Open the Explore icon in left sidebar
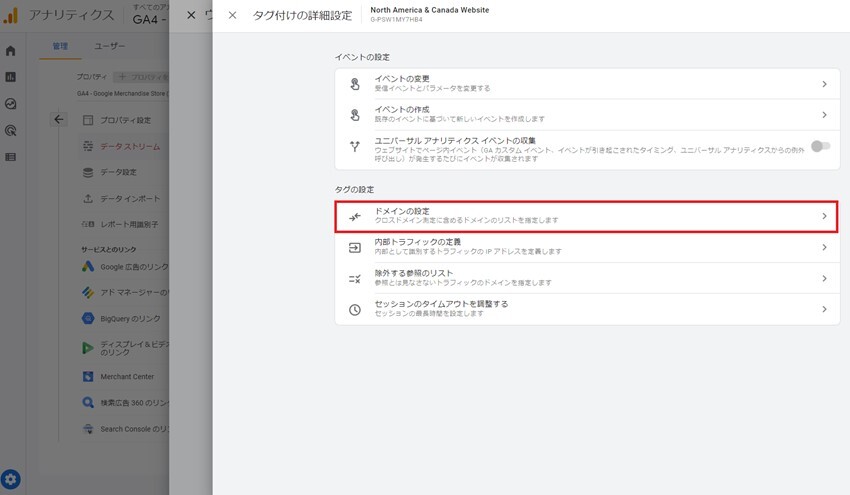 coord(11,103)
